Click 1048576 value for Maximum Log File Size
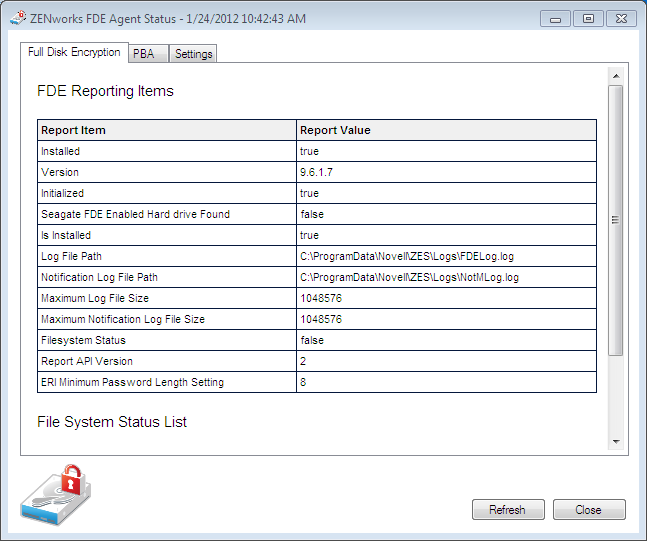Image resolution: width=647 pixels, height=541 pixels. point(321,298)
